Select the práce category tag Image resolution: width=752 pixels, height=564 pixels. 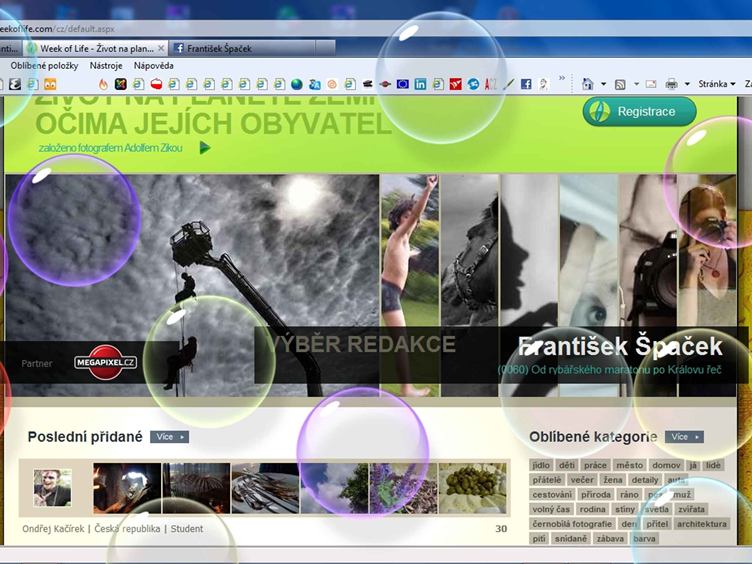point(595,465)
